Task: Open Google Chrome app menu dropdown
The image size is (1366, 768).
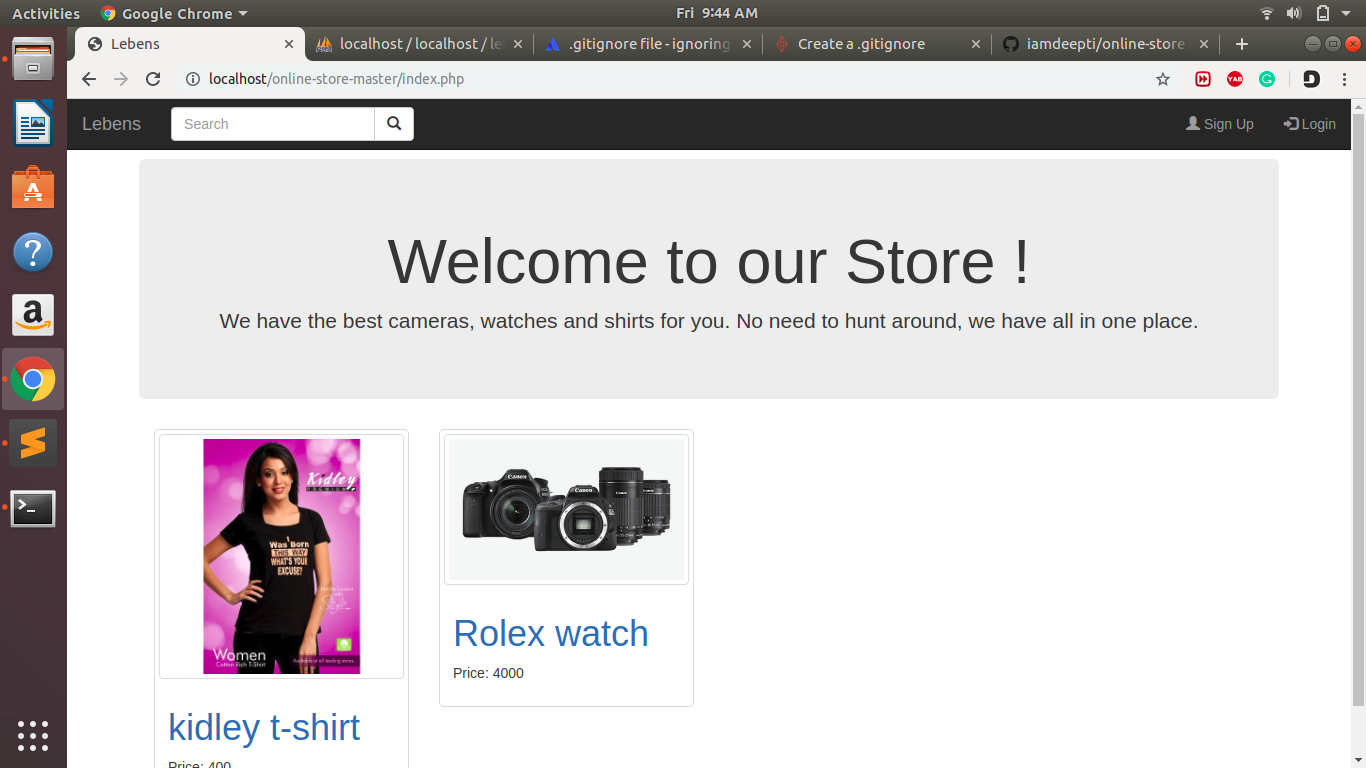Action: (174, 13)
